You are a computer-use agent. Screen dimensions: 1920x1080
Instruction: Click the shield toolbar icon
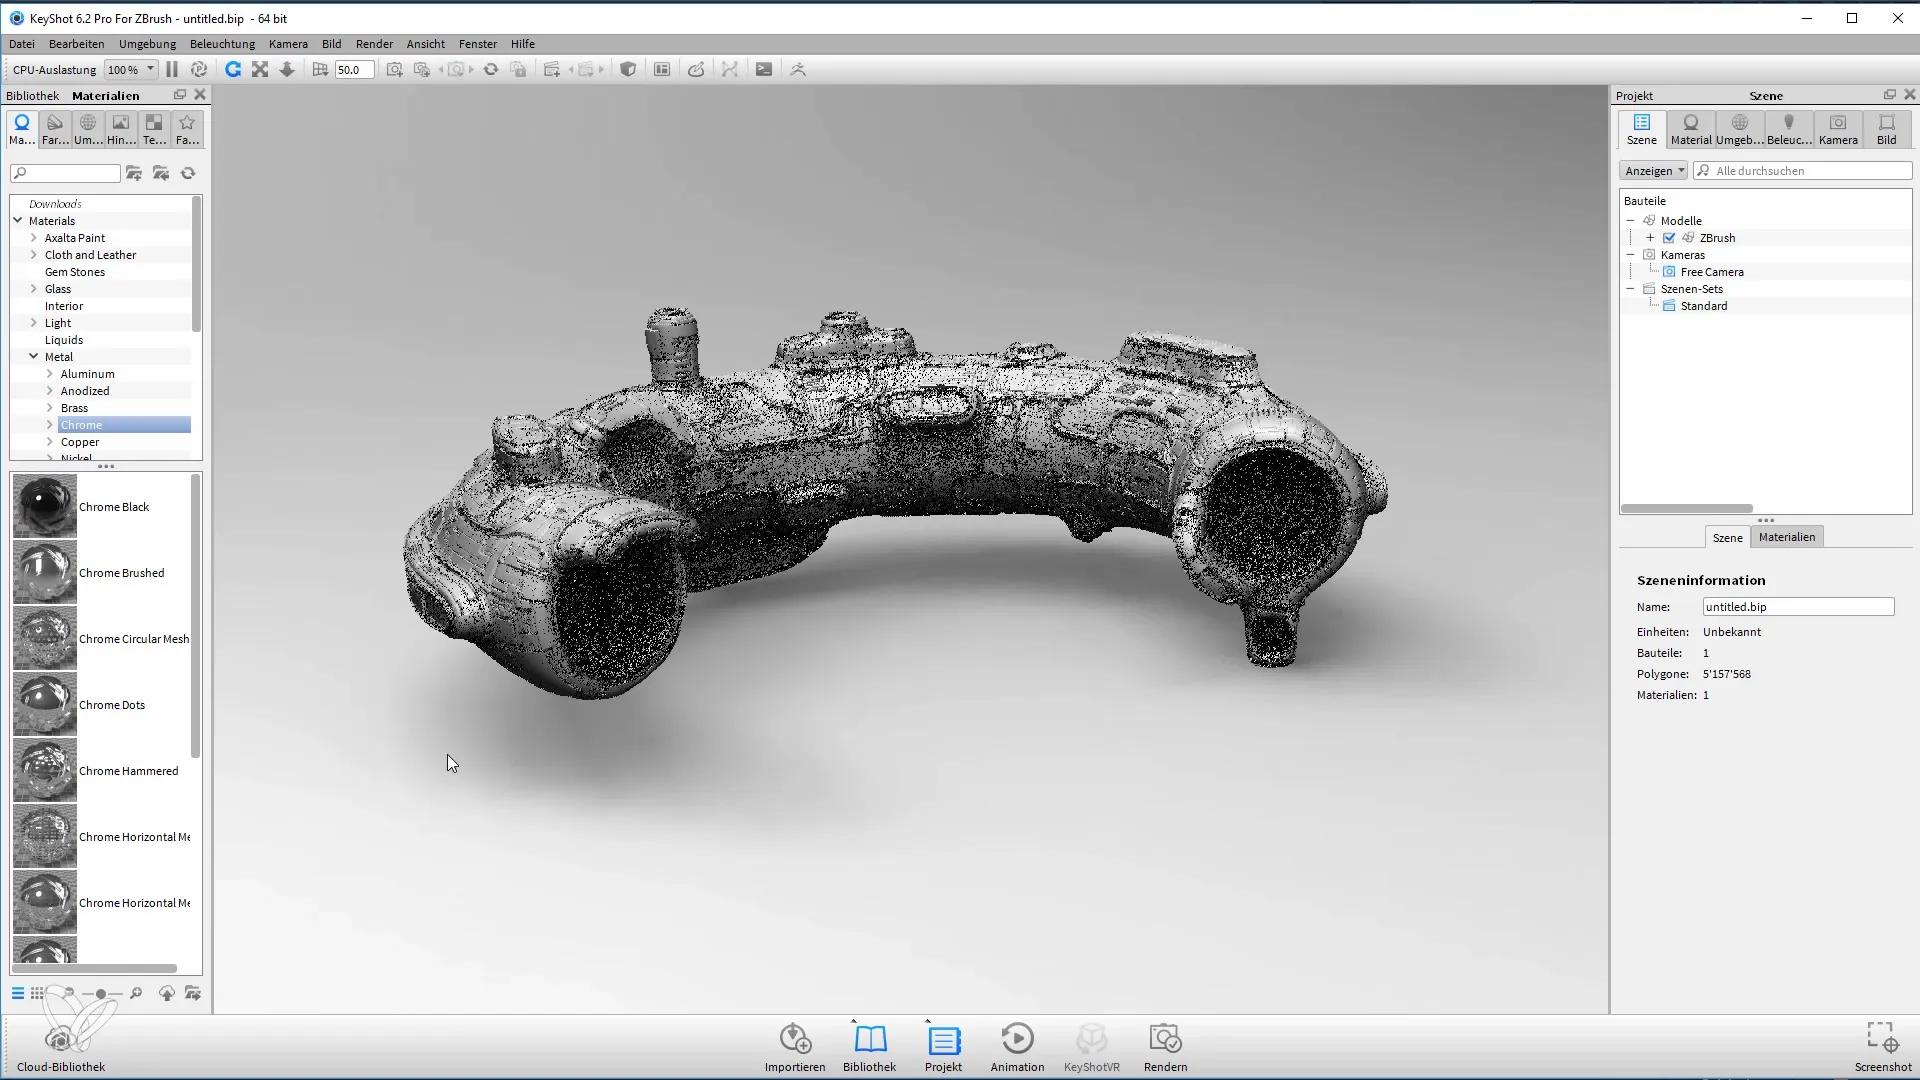point(628,70)
